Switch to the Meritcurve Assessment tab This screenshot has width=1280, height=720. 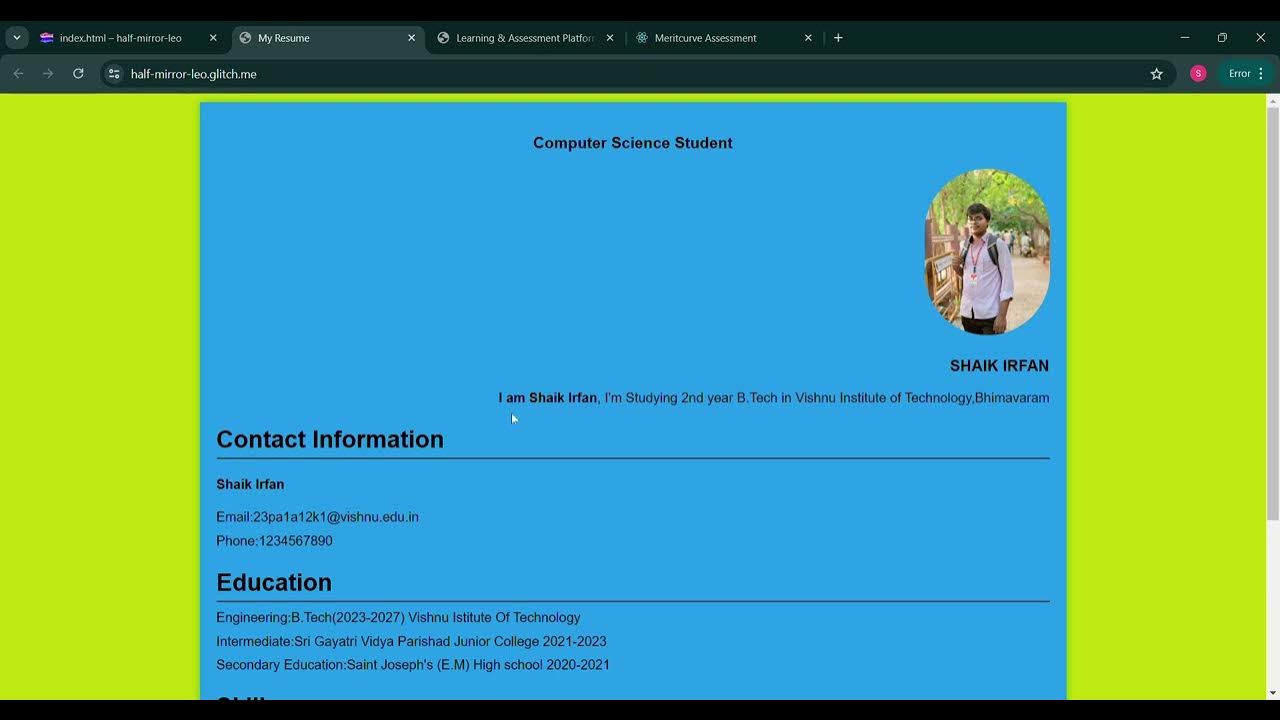pyautogui.click(x=724, y=38)
